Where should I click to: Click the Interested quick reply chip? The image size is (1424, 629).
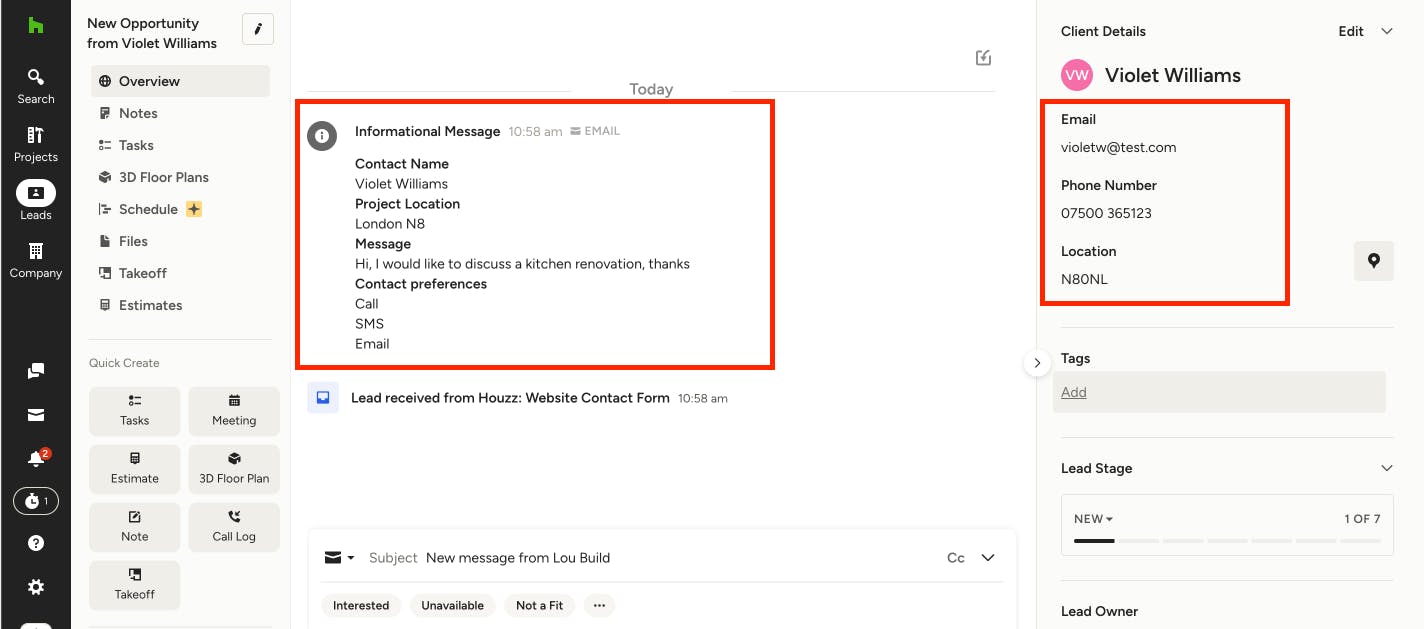361,605
